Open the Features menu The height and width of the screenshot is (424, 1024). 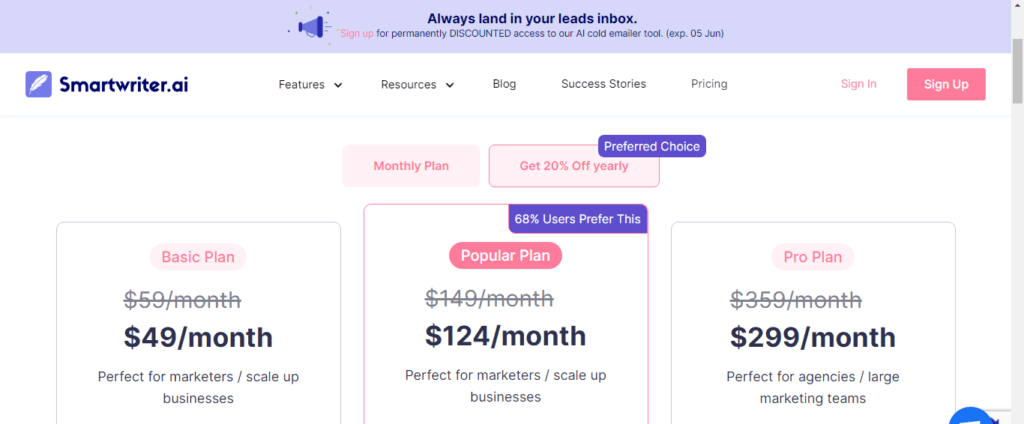tap(302, 84)
